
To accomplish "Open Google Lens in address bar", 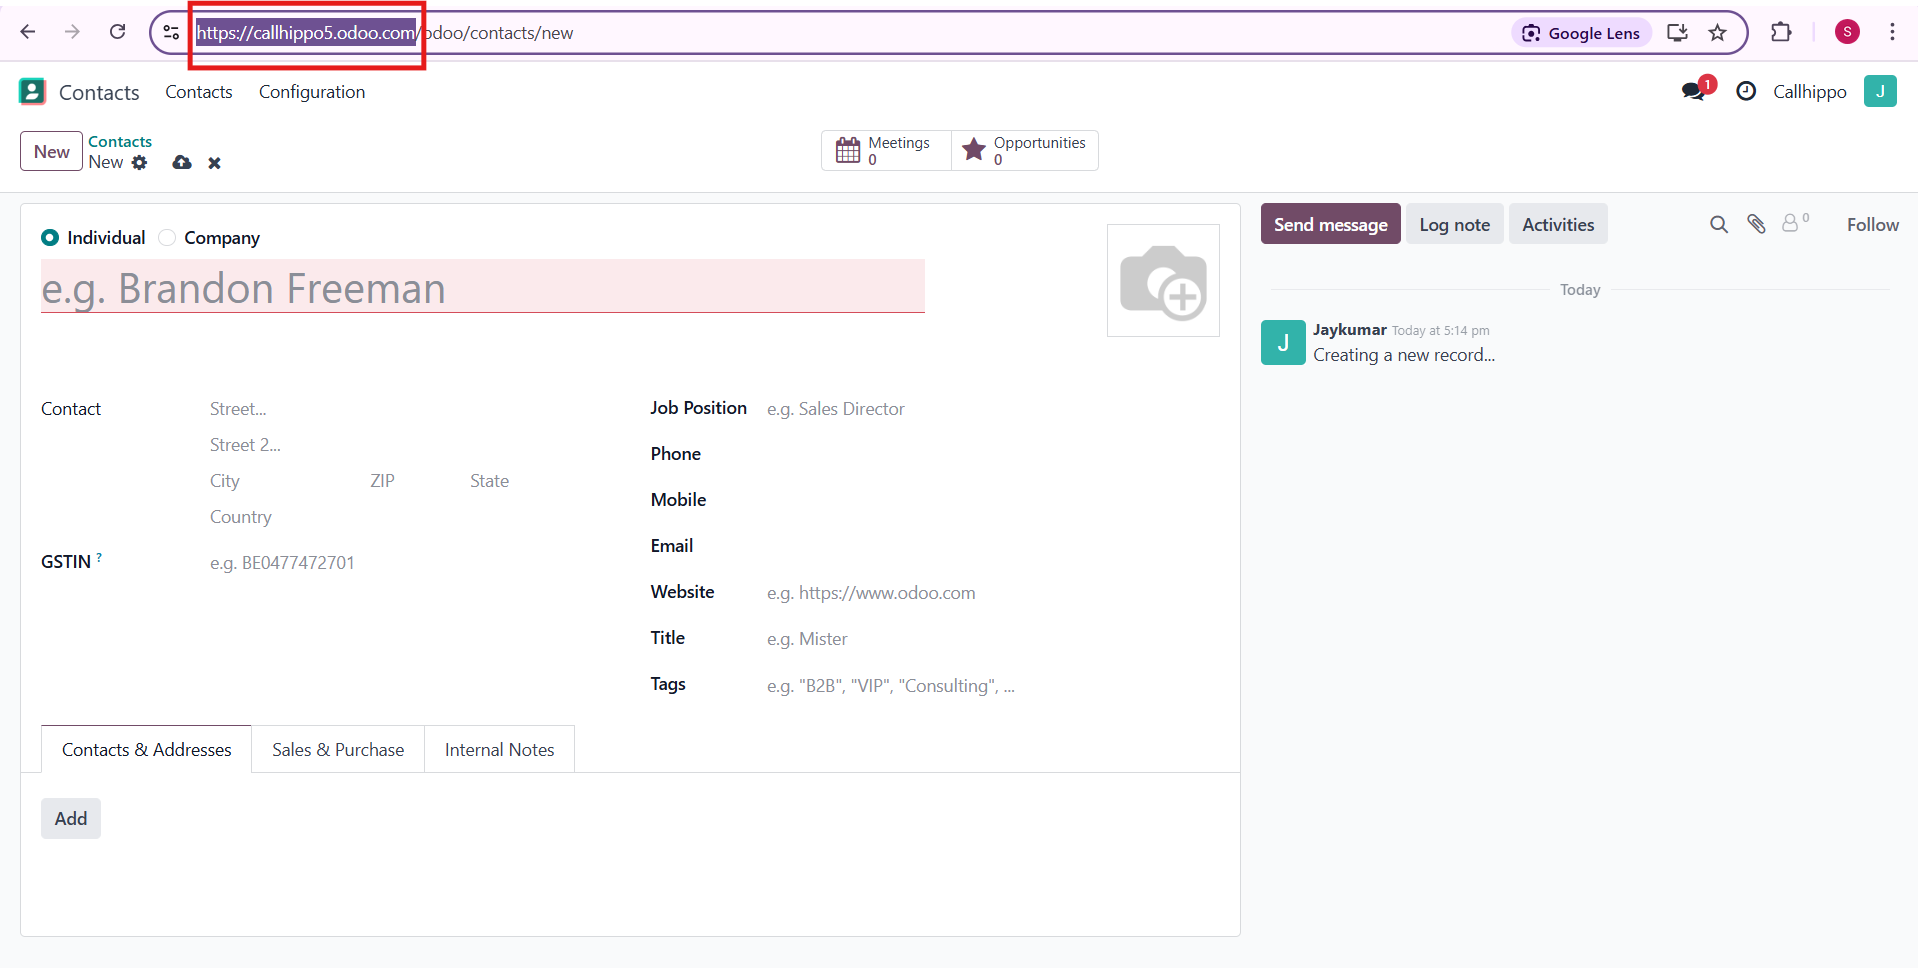I will point(1581,33).
